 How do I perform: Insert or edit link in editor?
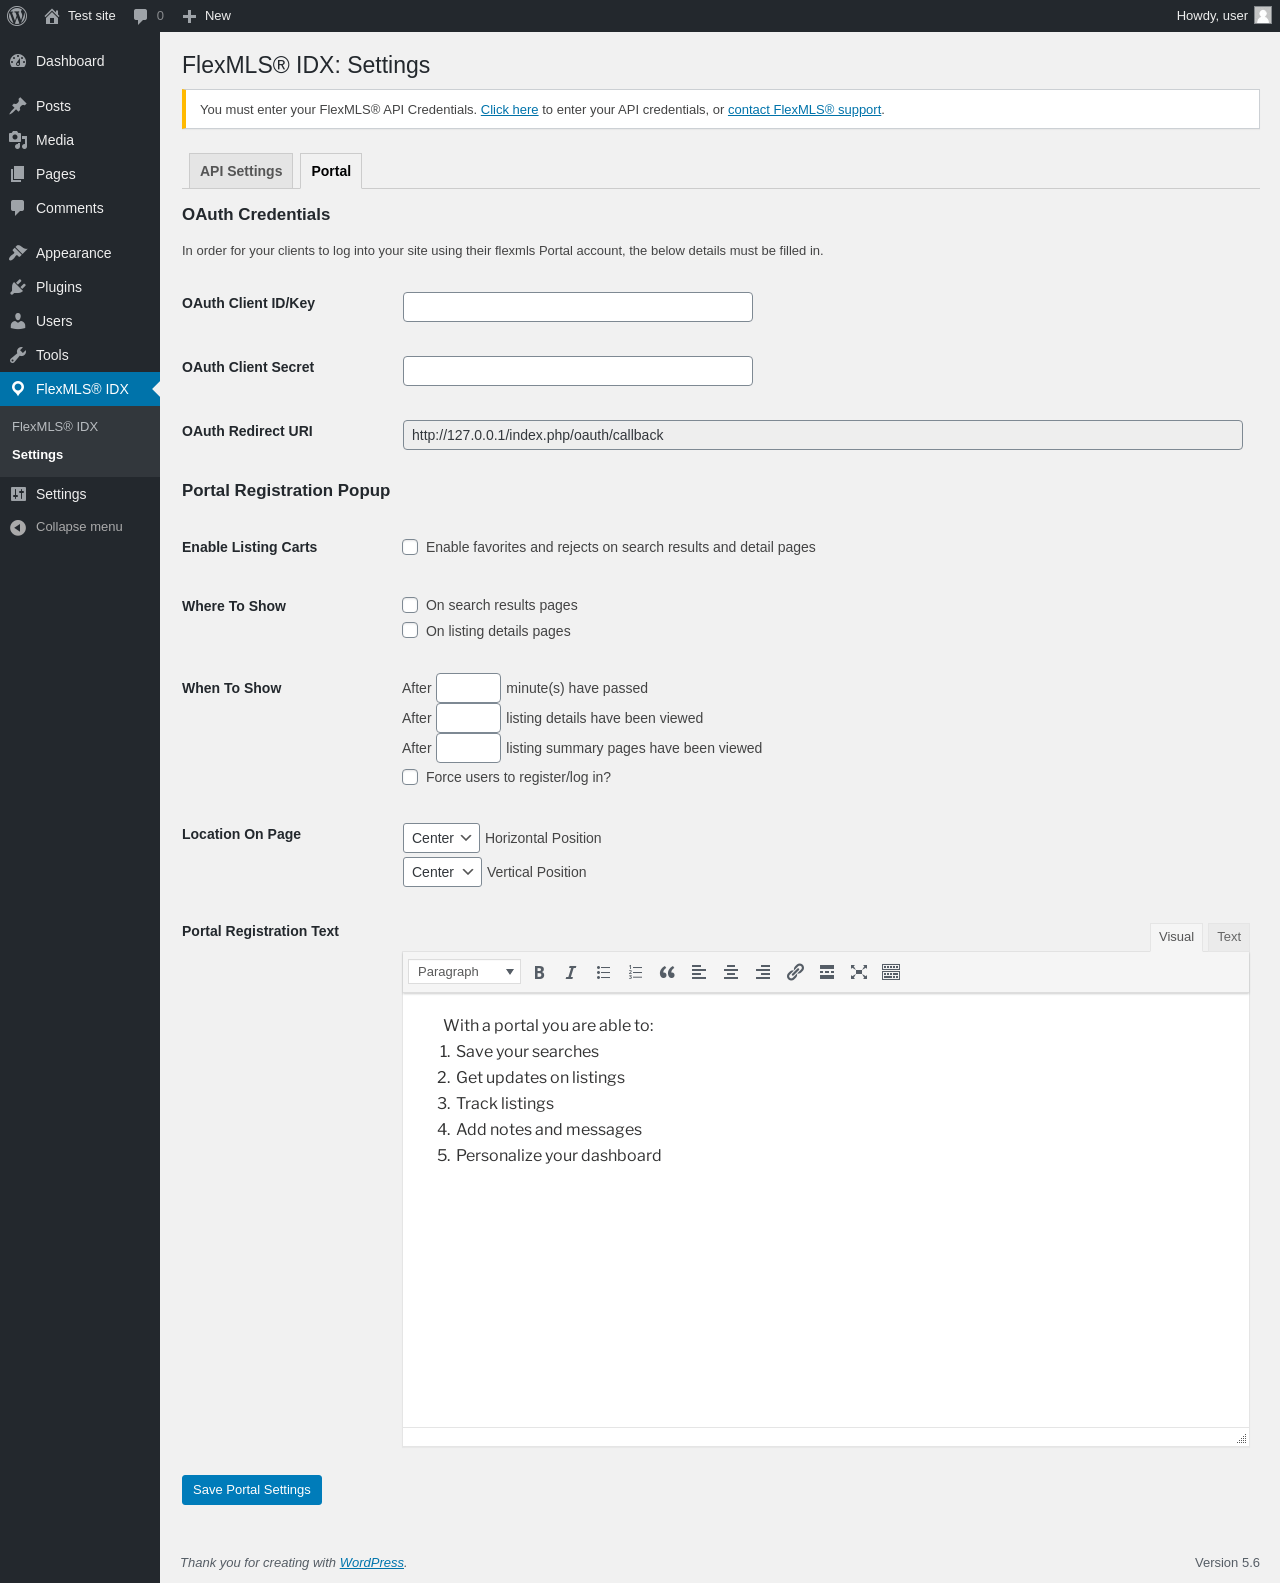(x=795, y=972)
